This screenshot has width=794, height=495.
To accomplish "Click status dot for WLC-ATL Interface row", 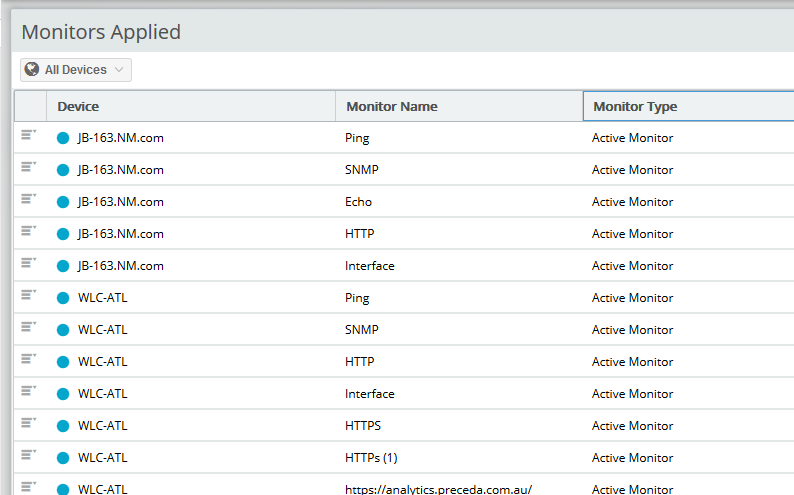I will tap(63, 394).
